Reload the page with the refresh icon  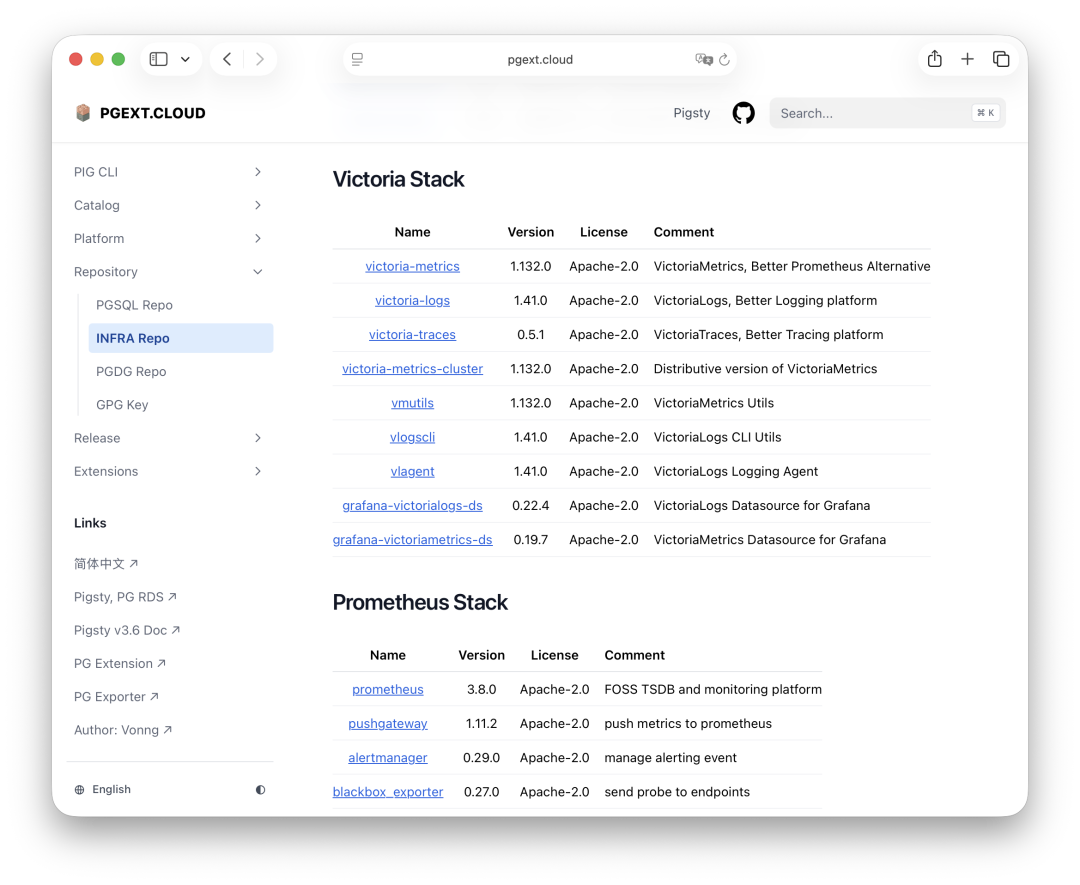[725, 60]
